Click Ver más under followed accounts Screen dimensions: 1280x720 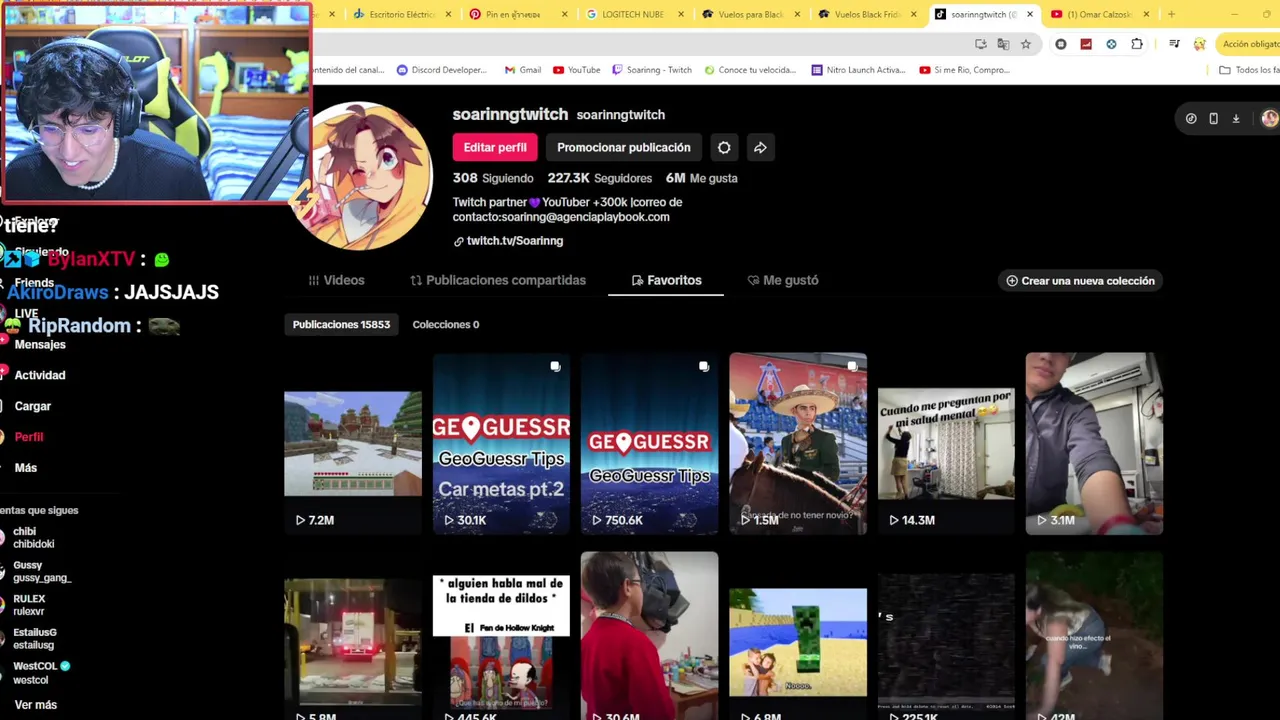(x=35, y=705)
